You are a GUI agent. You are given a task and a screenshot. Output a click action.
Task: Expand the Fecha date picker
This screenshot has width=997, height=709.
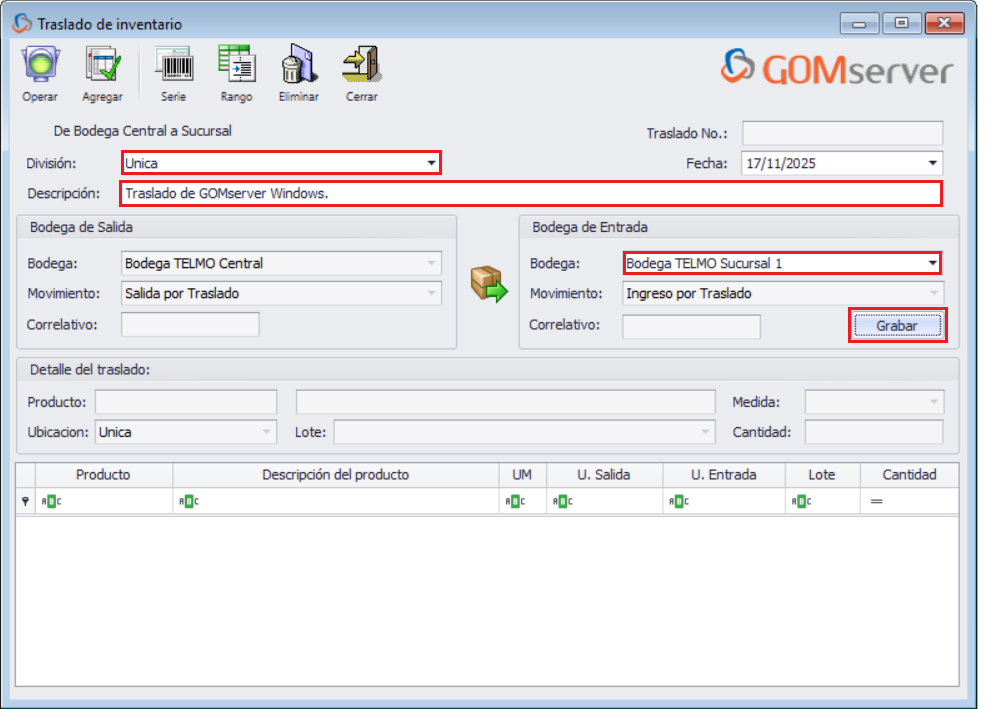coord(931,163)
